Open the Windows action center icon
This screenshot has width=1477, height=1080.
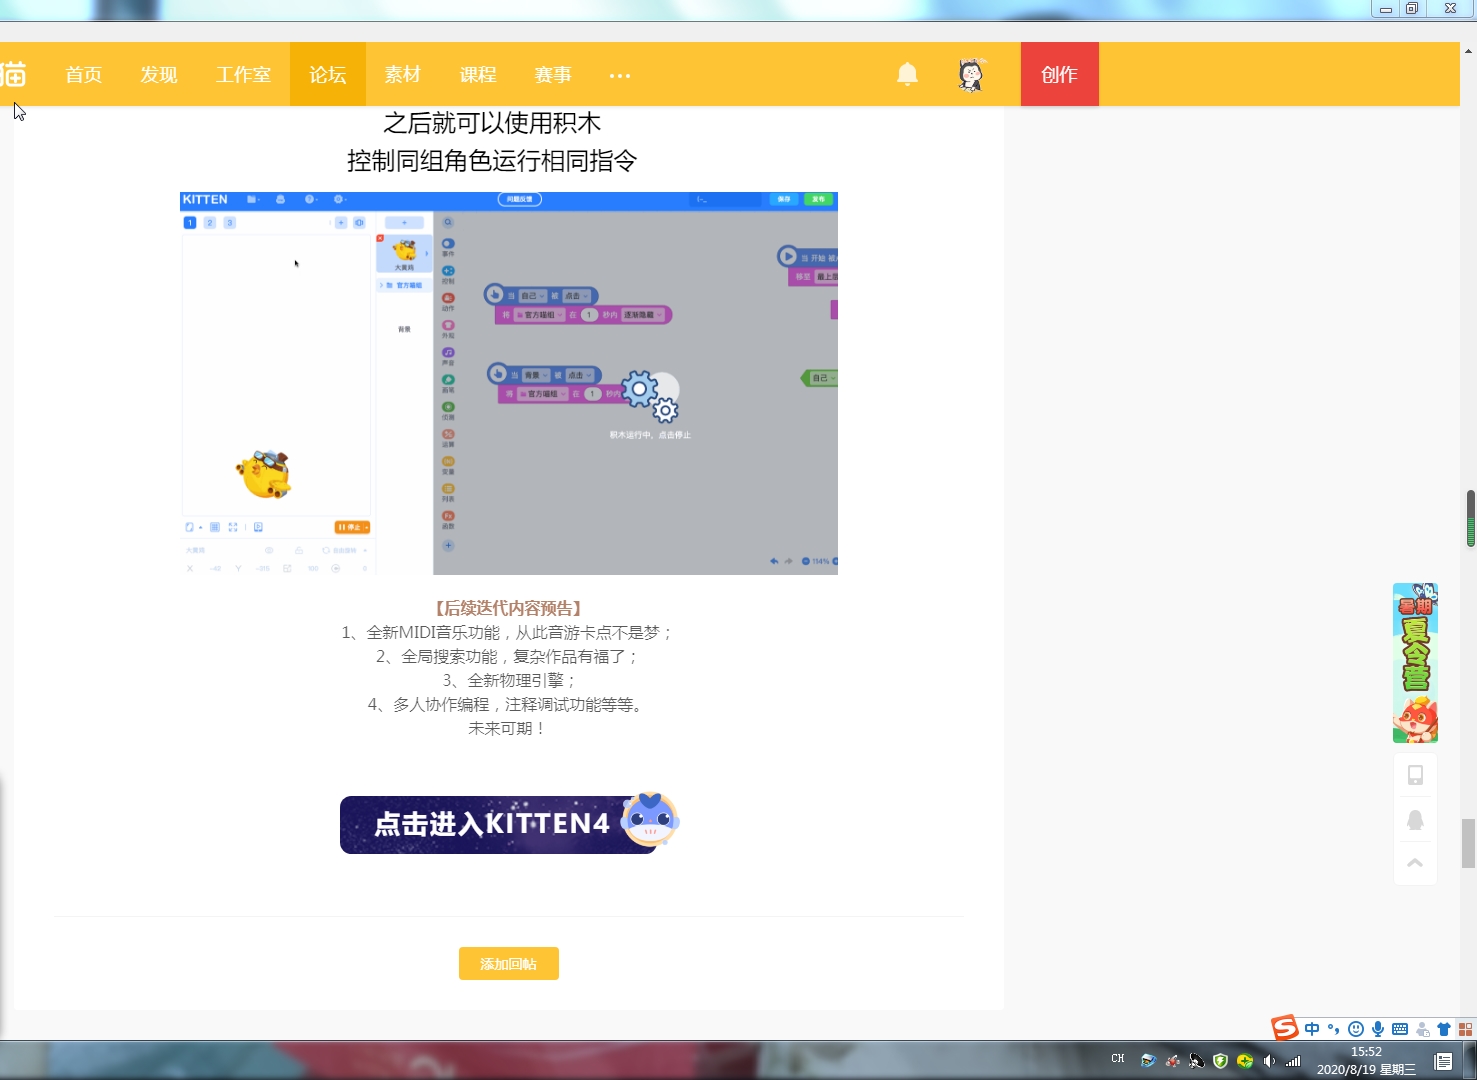click(1443, 1061)
